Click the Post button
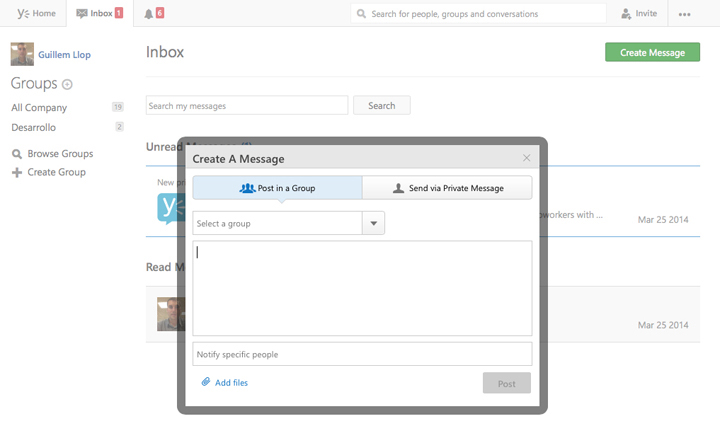 (x=506, y=383)
